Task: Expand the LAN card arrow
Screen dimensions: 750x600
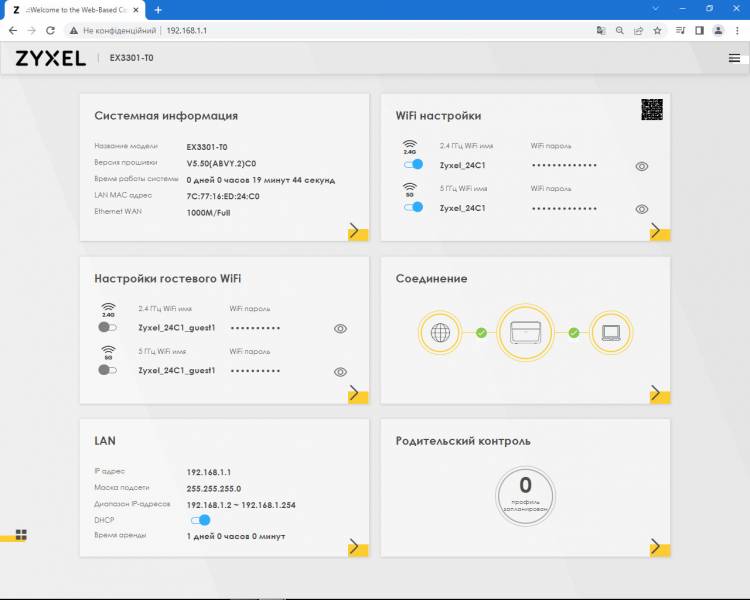Action: (357, 547)
